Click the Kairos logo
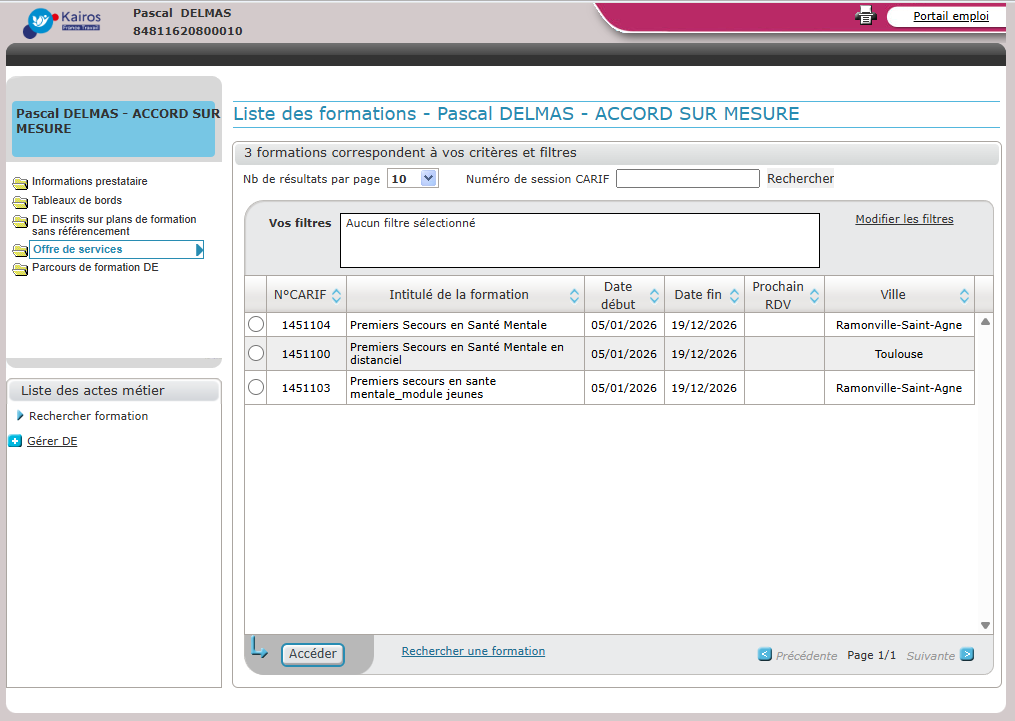Screen dimensions: 1015x721 click(62, 22)
